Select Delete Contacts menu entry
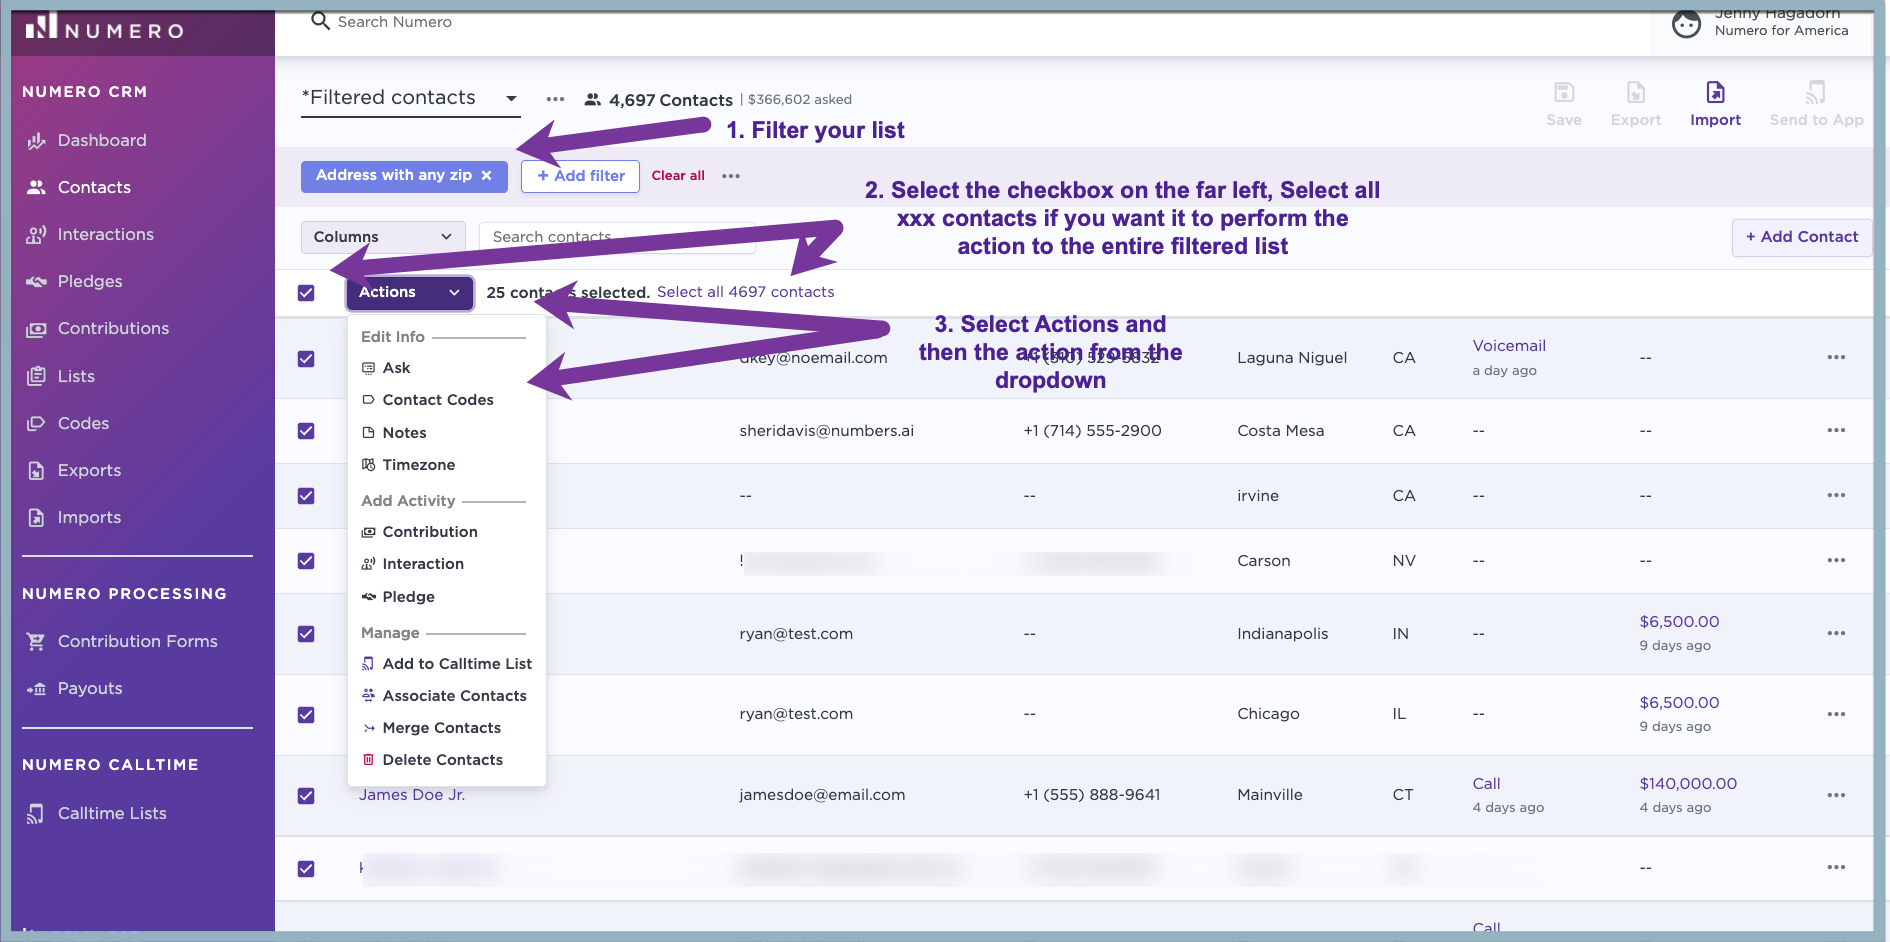 pos(442,760)
